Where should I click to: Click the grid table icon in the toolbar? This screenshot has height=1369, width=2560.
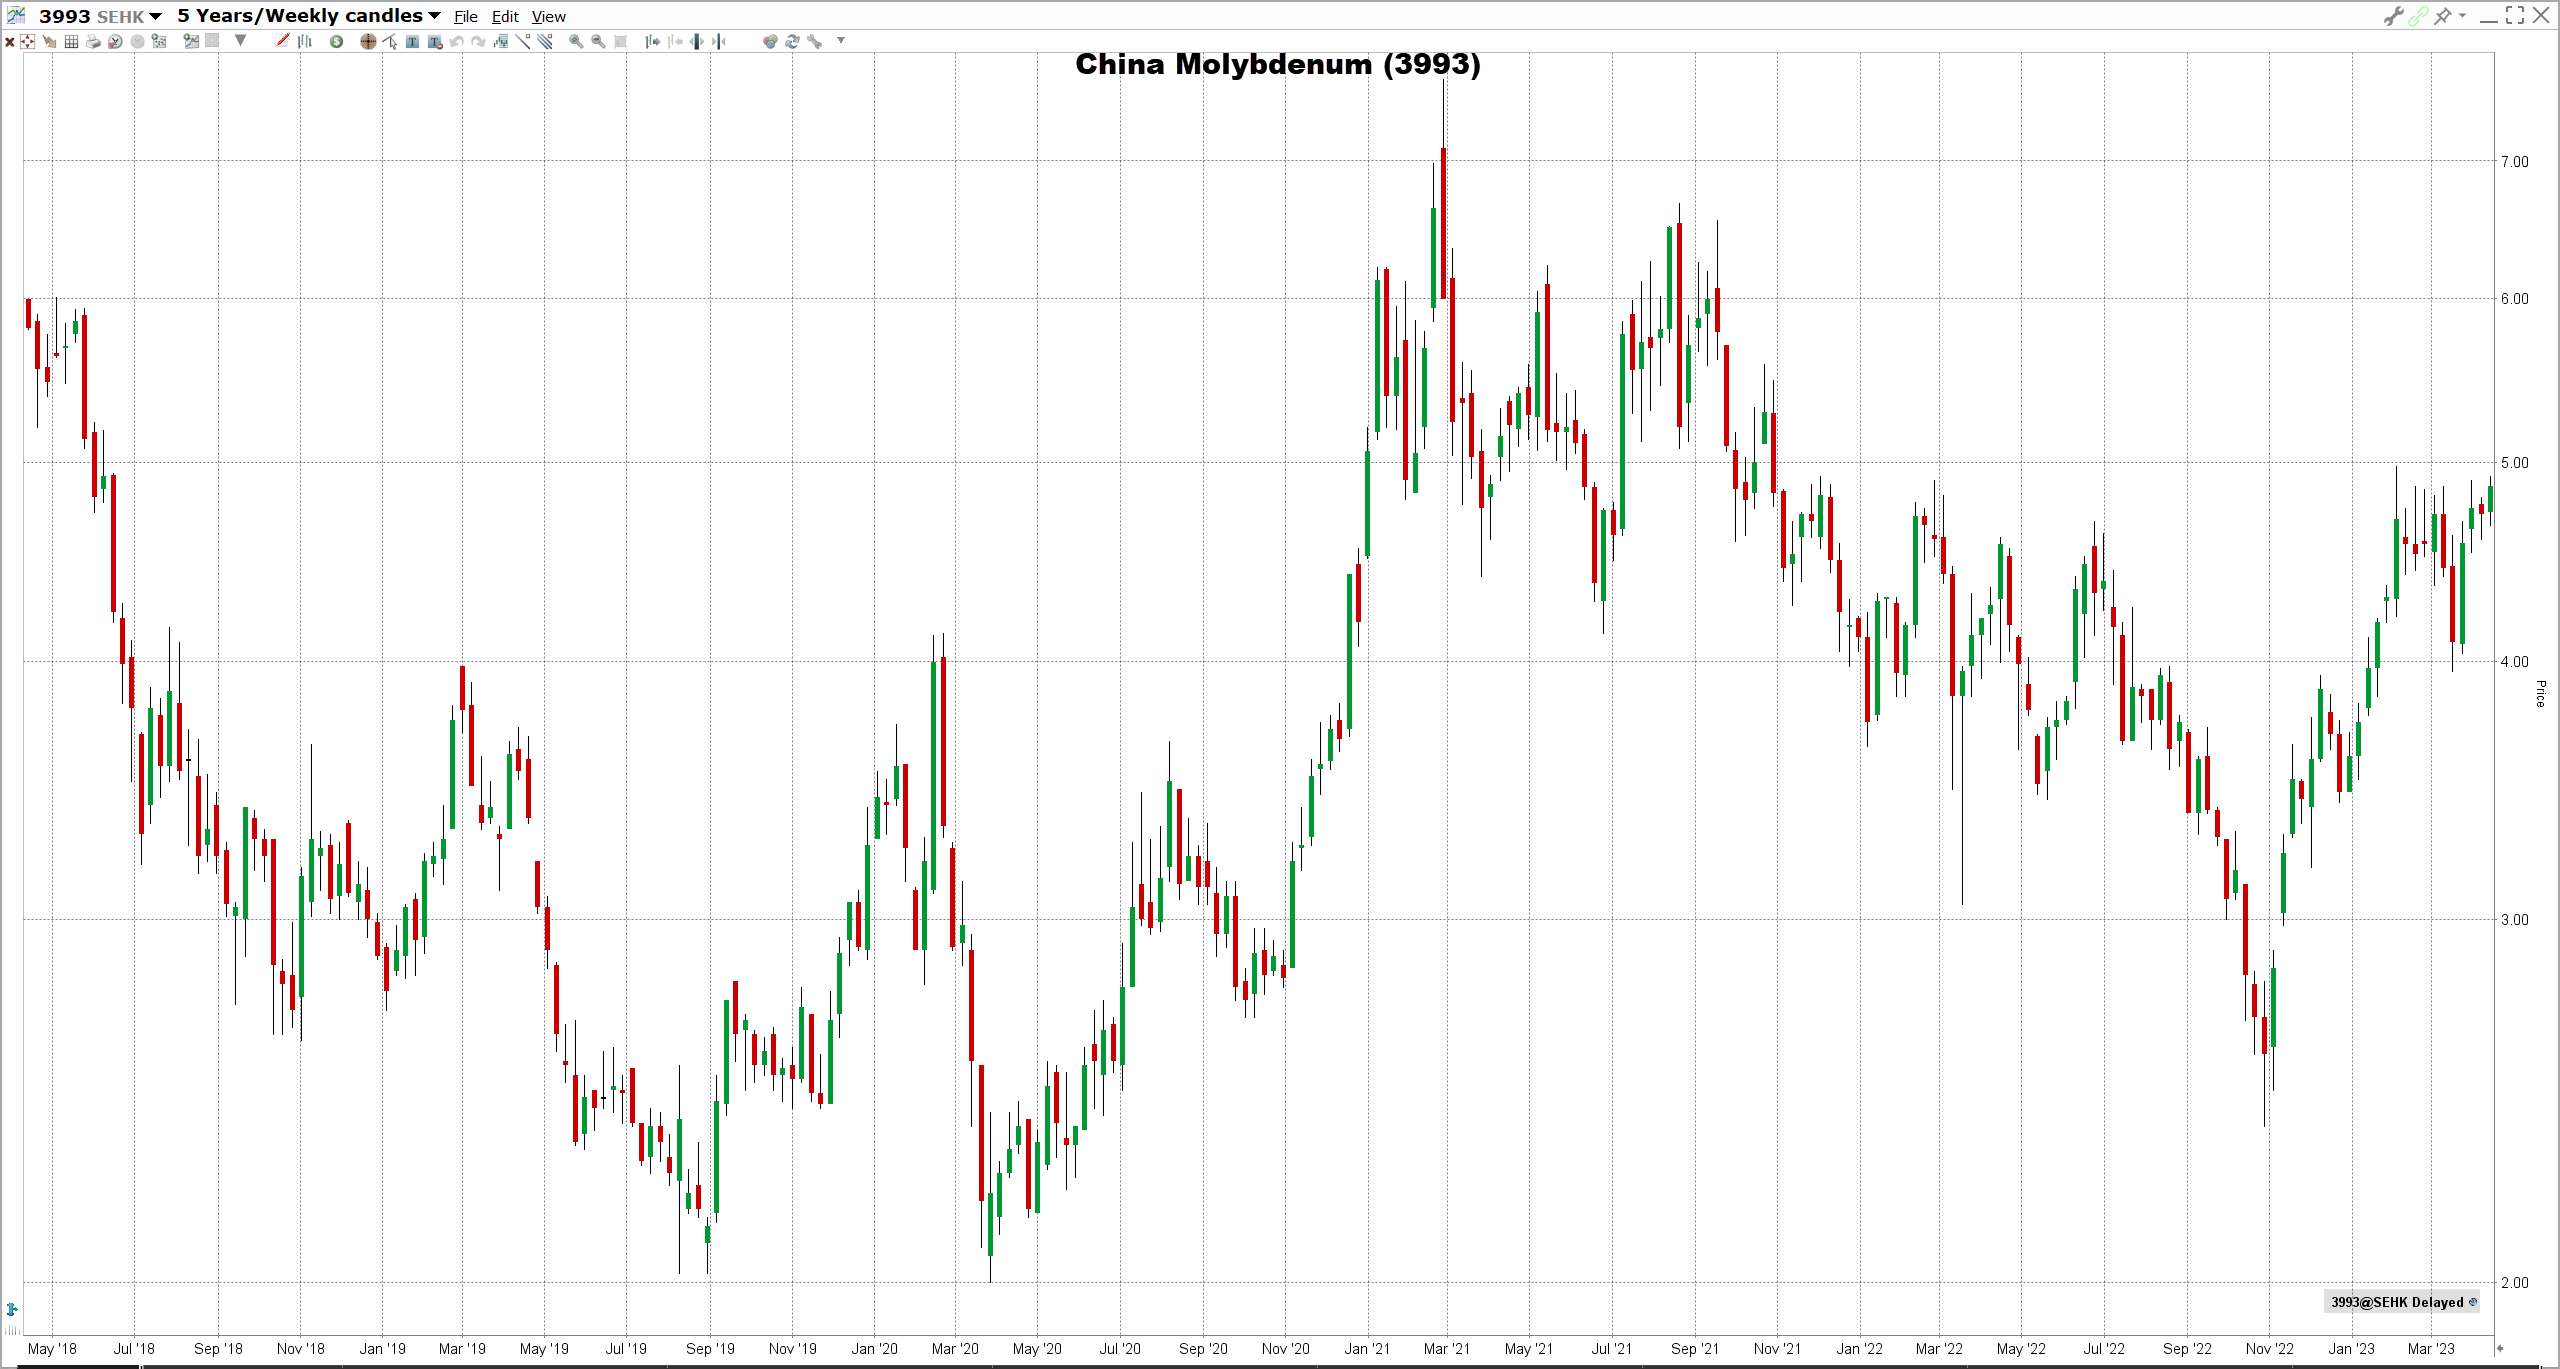pos(71,41)
